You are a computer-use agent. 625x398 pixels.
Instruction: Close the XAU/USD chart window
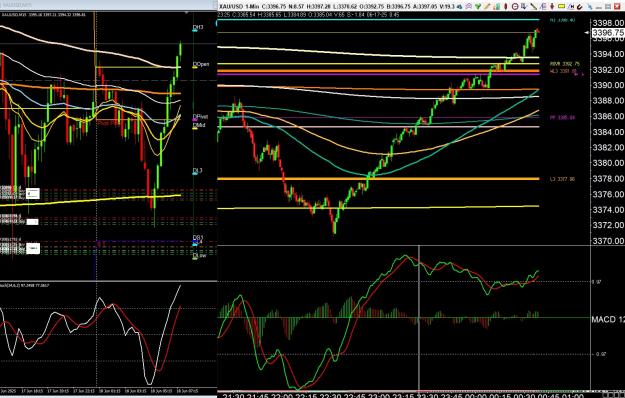coord(617,6)
